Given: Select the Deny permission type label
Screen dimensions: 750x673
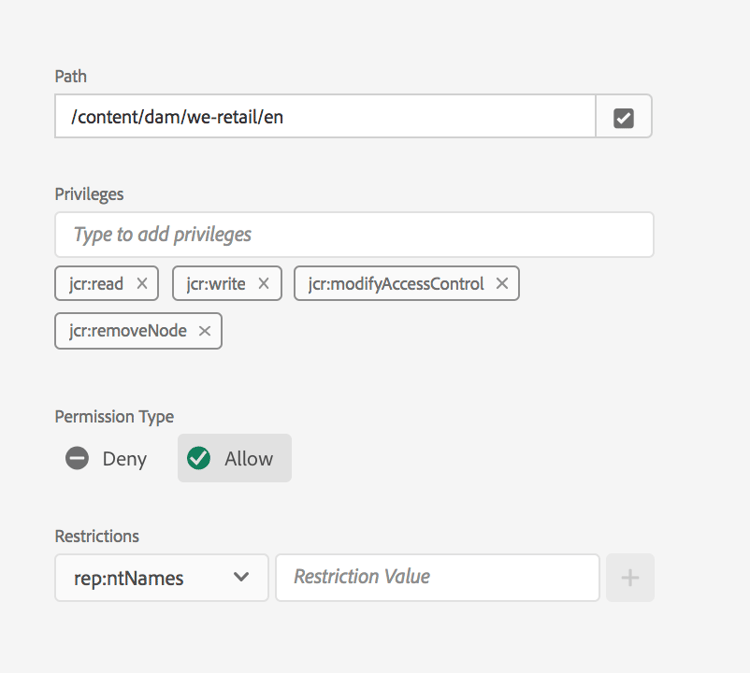Looking at the screenshot, I should point(125,459).
